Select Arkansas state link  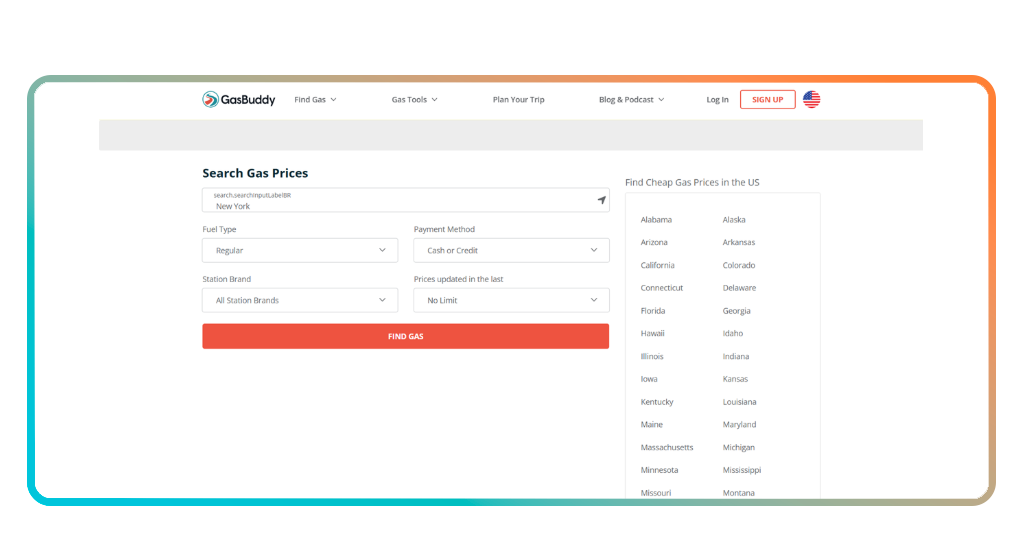tap(739, 242)
